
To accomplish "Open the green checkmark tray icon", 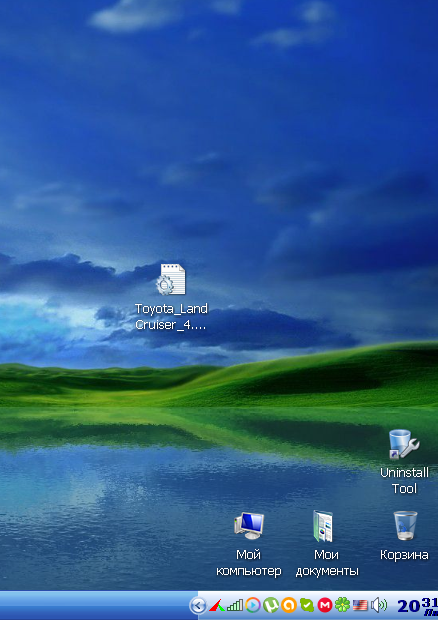I will [307, 605].
